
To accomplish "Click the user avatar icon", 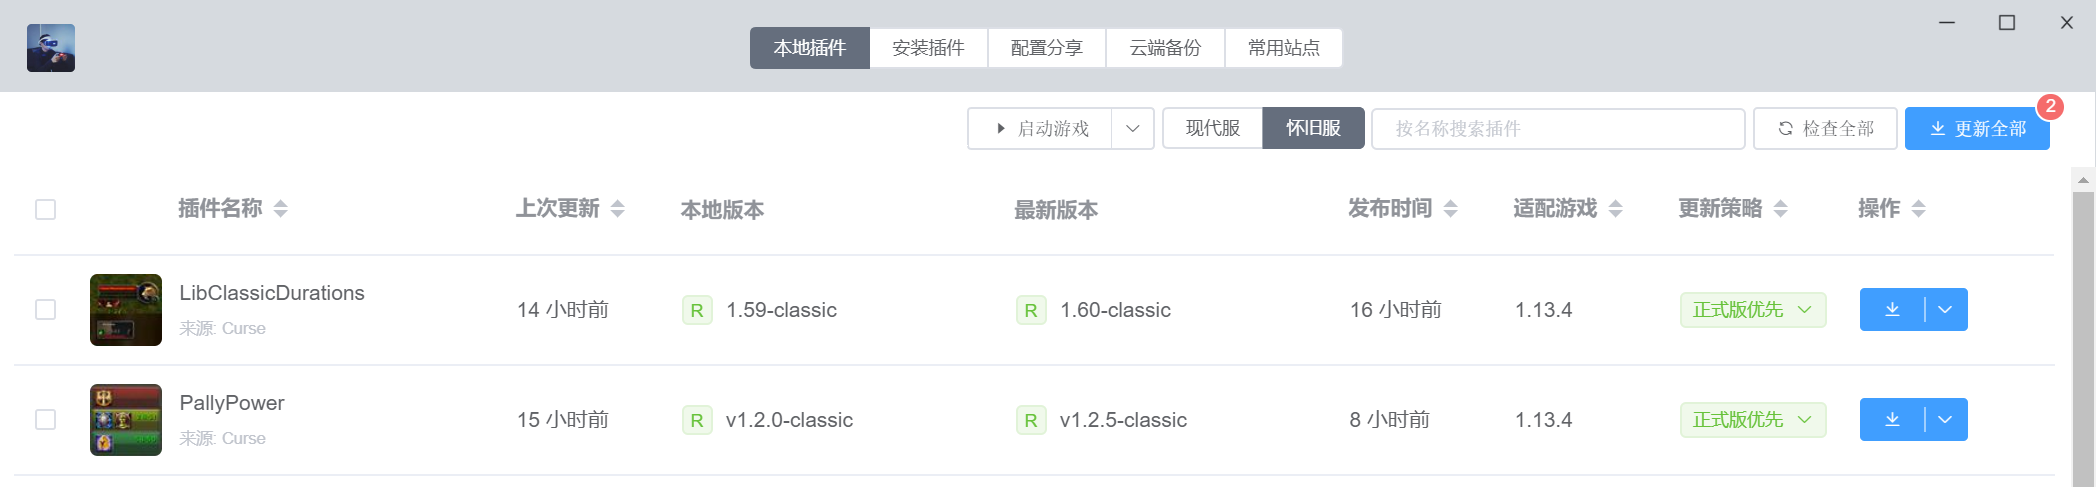I will point(51,48).
